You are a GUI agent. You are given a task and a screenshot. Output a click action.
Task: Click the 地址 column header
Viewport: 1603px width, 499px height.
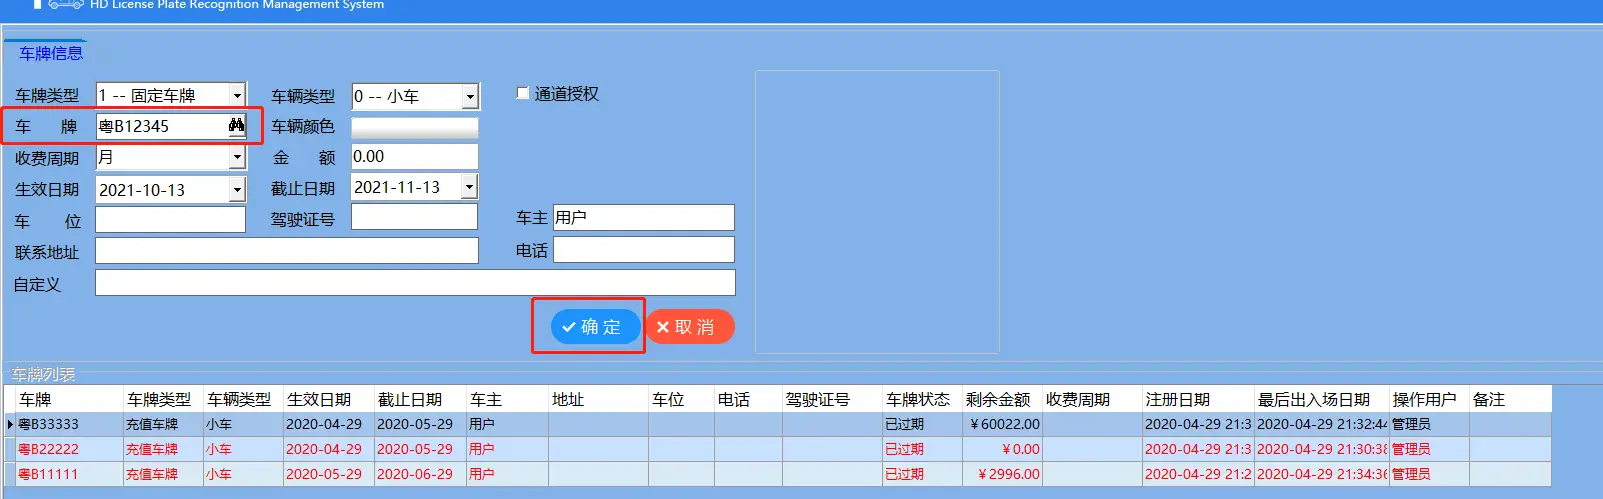(x=598, y=399)
